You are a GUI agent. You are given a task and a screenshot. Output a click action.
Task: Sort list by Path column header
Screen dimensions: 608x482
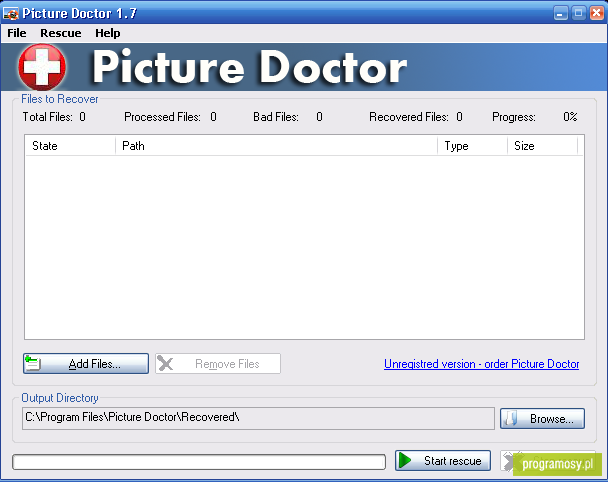click(276, 146)
